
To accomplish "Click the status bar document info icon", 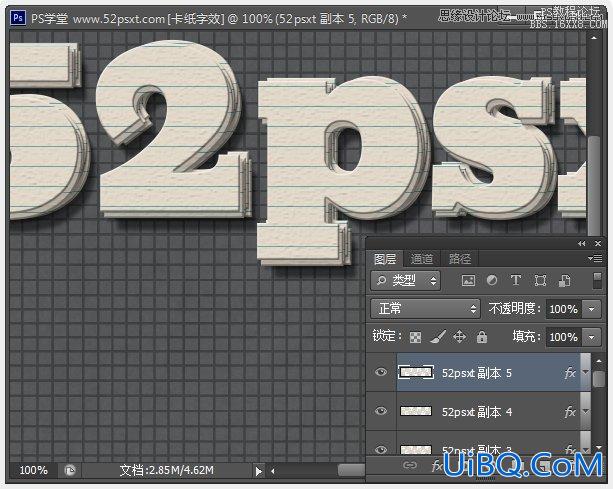I will [x=70, y=470].
